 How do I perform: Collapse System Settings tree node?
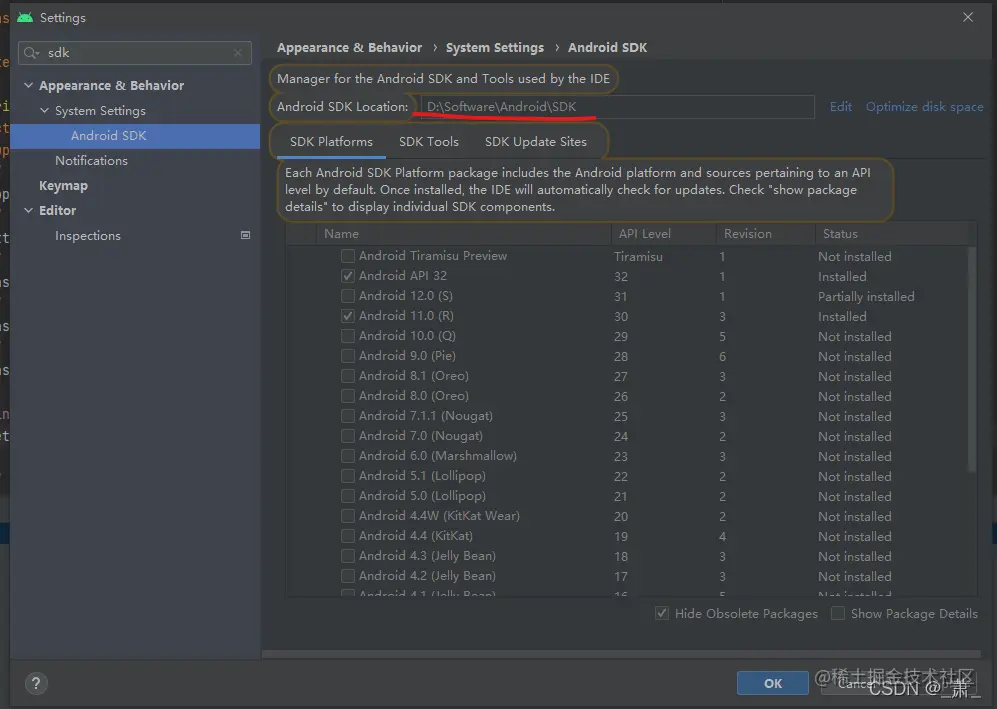(x=45, y=111)
